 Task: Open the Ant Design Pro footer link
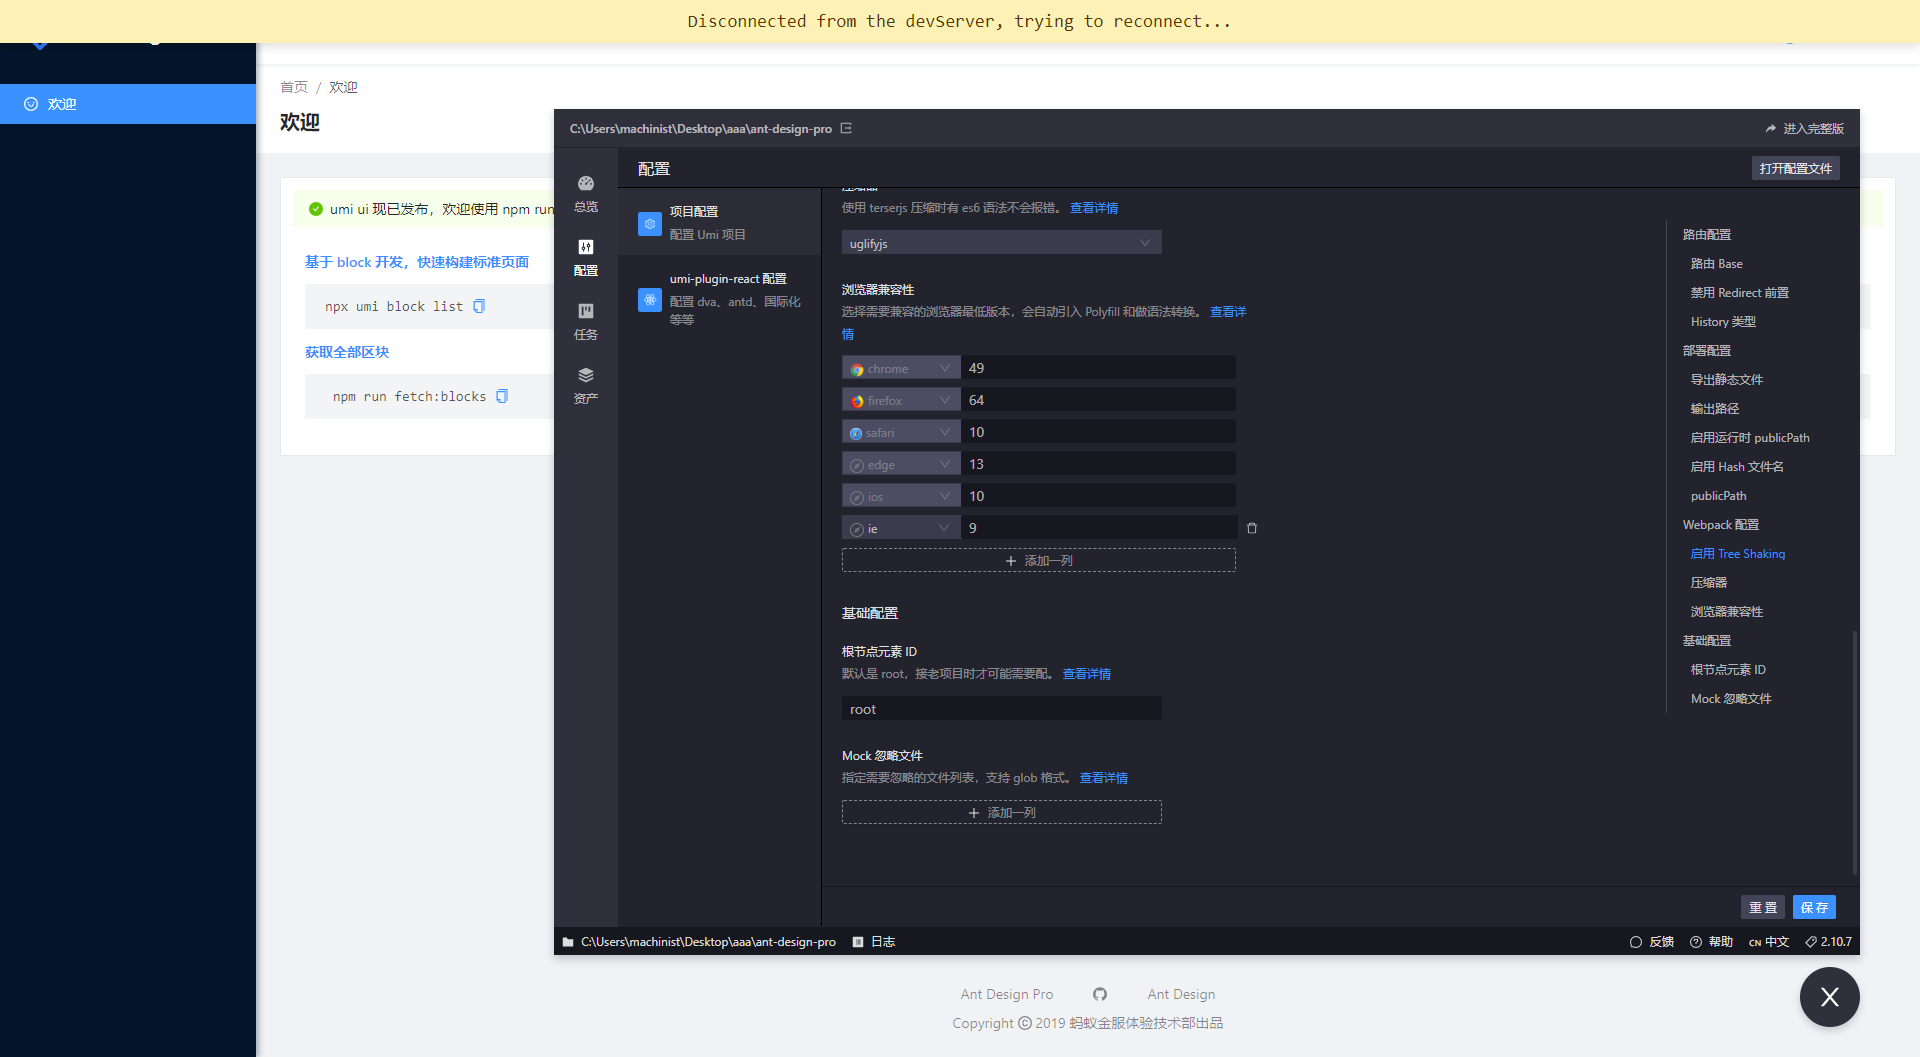coord(1007,994)
